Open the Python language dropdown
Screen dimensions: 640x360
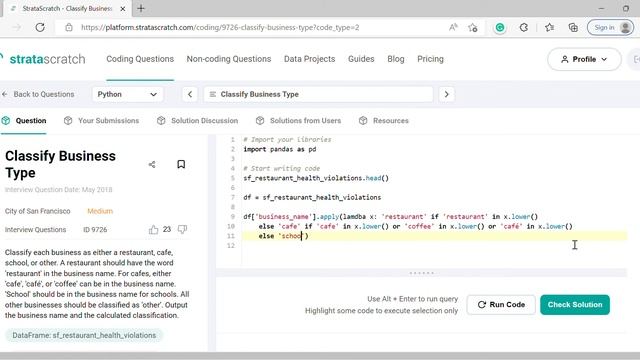127,94
